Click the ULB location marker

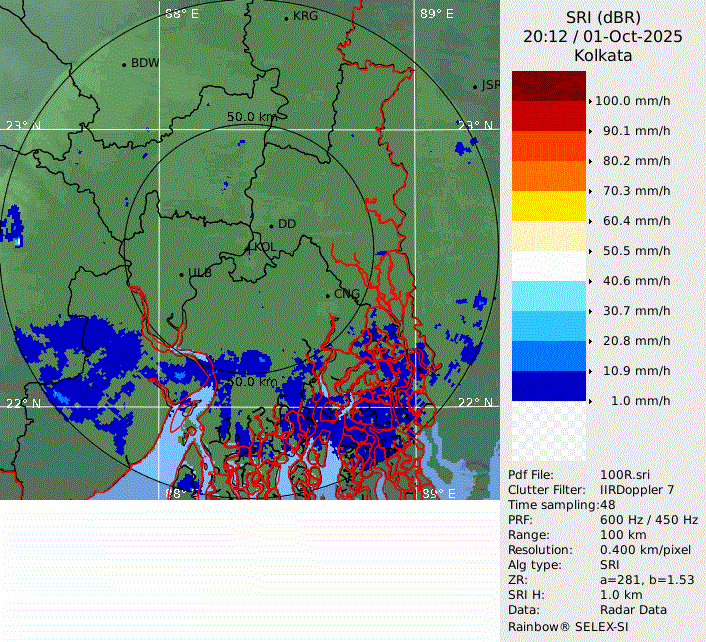[x=181, y=273]
